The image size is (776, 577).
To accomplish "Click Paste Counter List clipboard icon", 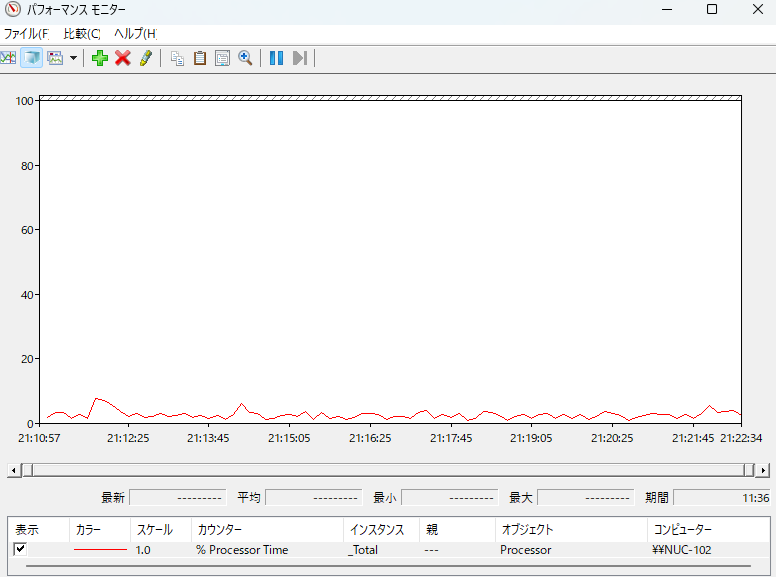I will [x=200, y=58].
